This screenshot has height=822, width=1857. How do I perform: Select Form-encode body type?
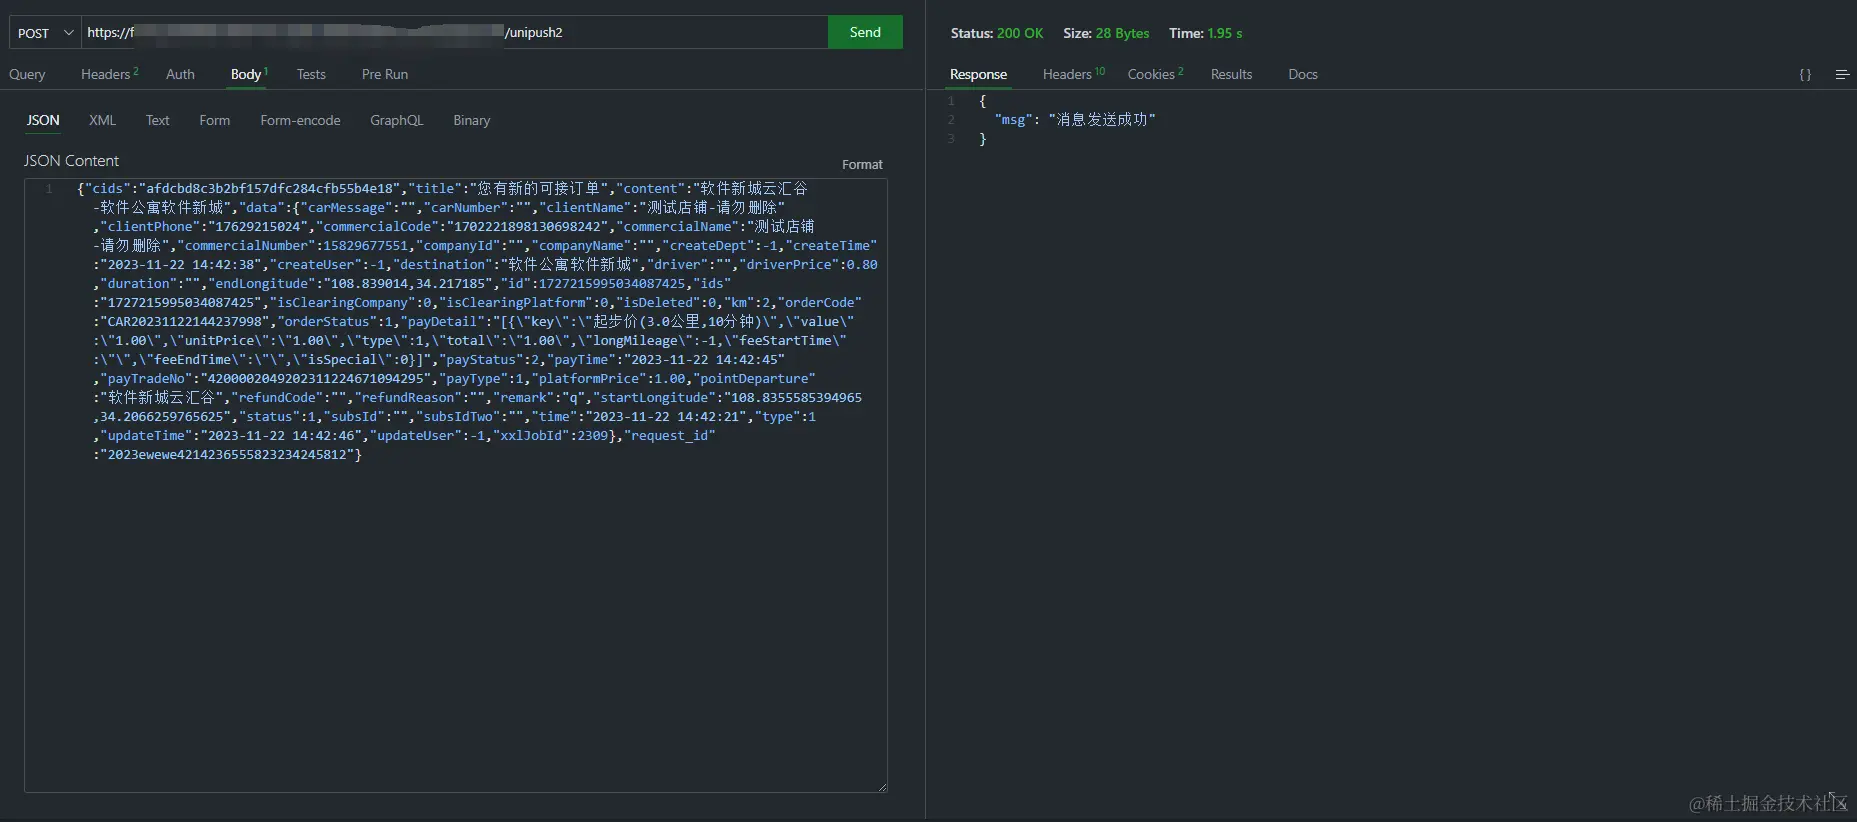tap(300, 120)
